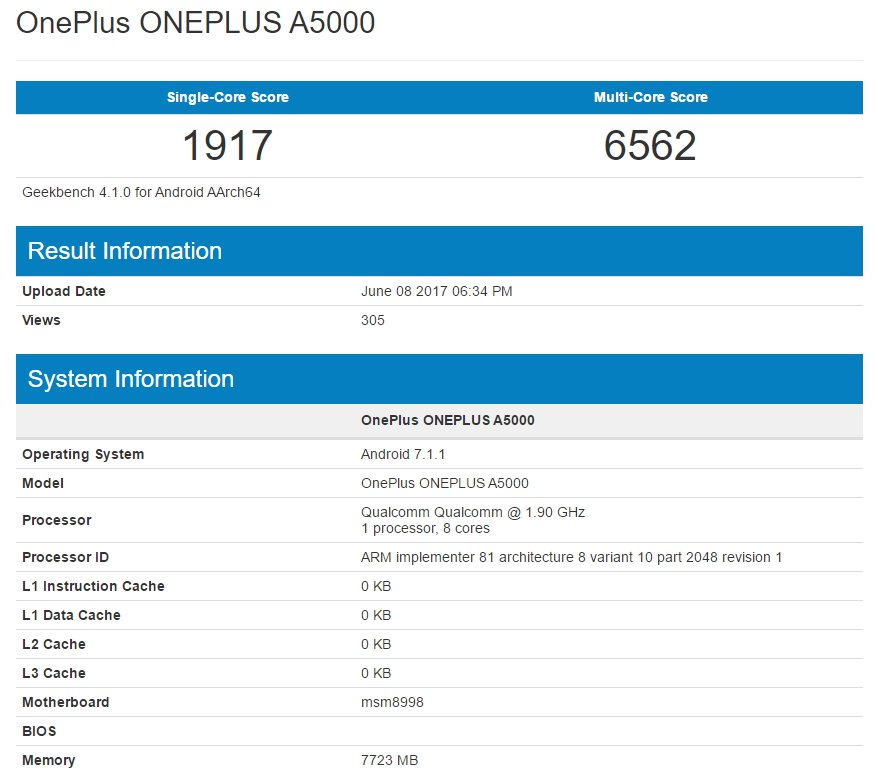
Task: Select the msm8998 motherboard value
Action: tap(393, 703)
